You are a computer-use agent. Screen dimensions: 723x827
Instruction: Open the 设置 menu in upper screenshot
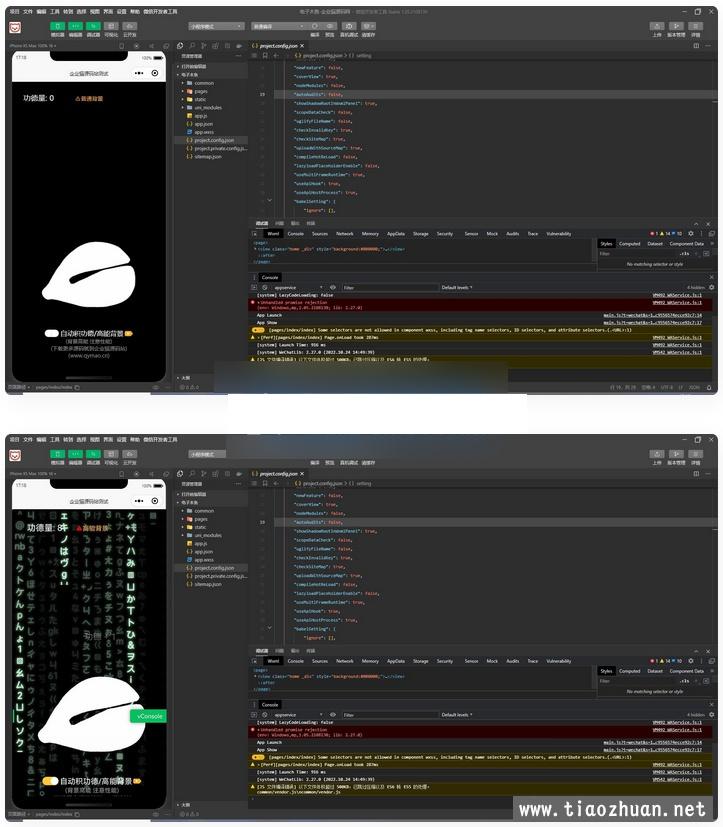tap(122, 11)
